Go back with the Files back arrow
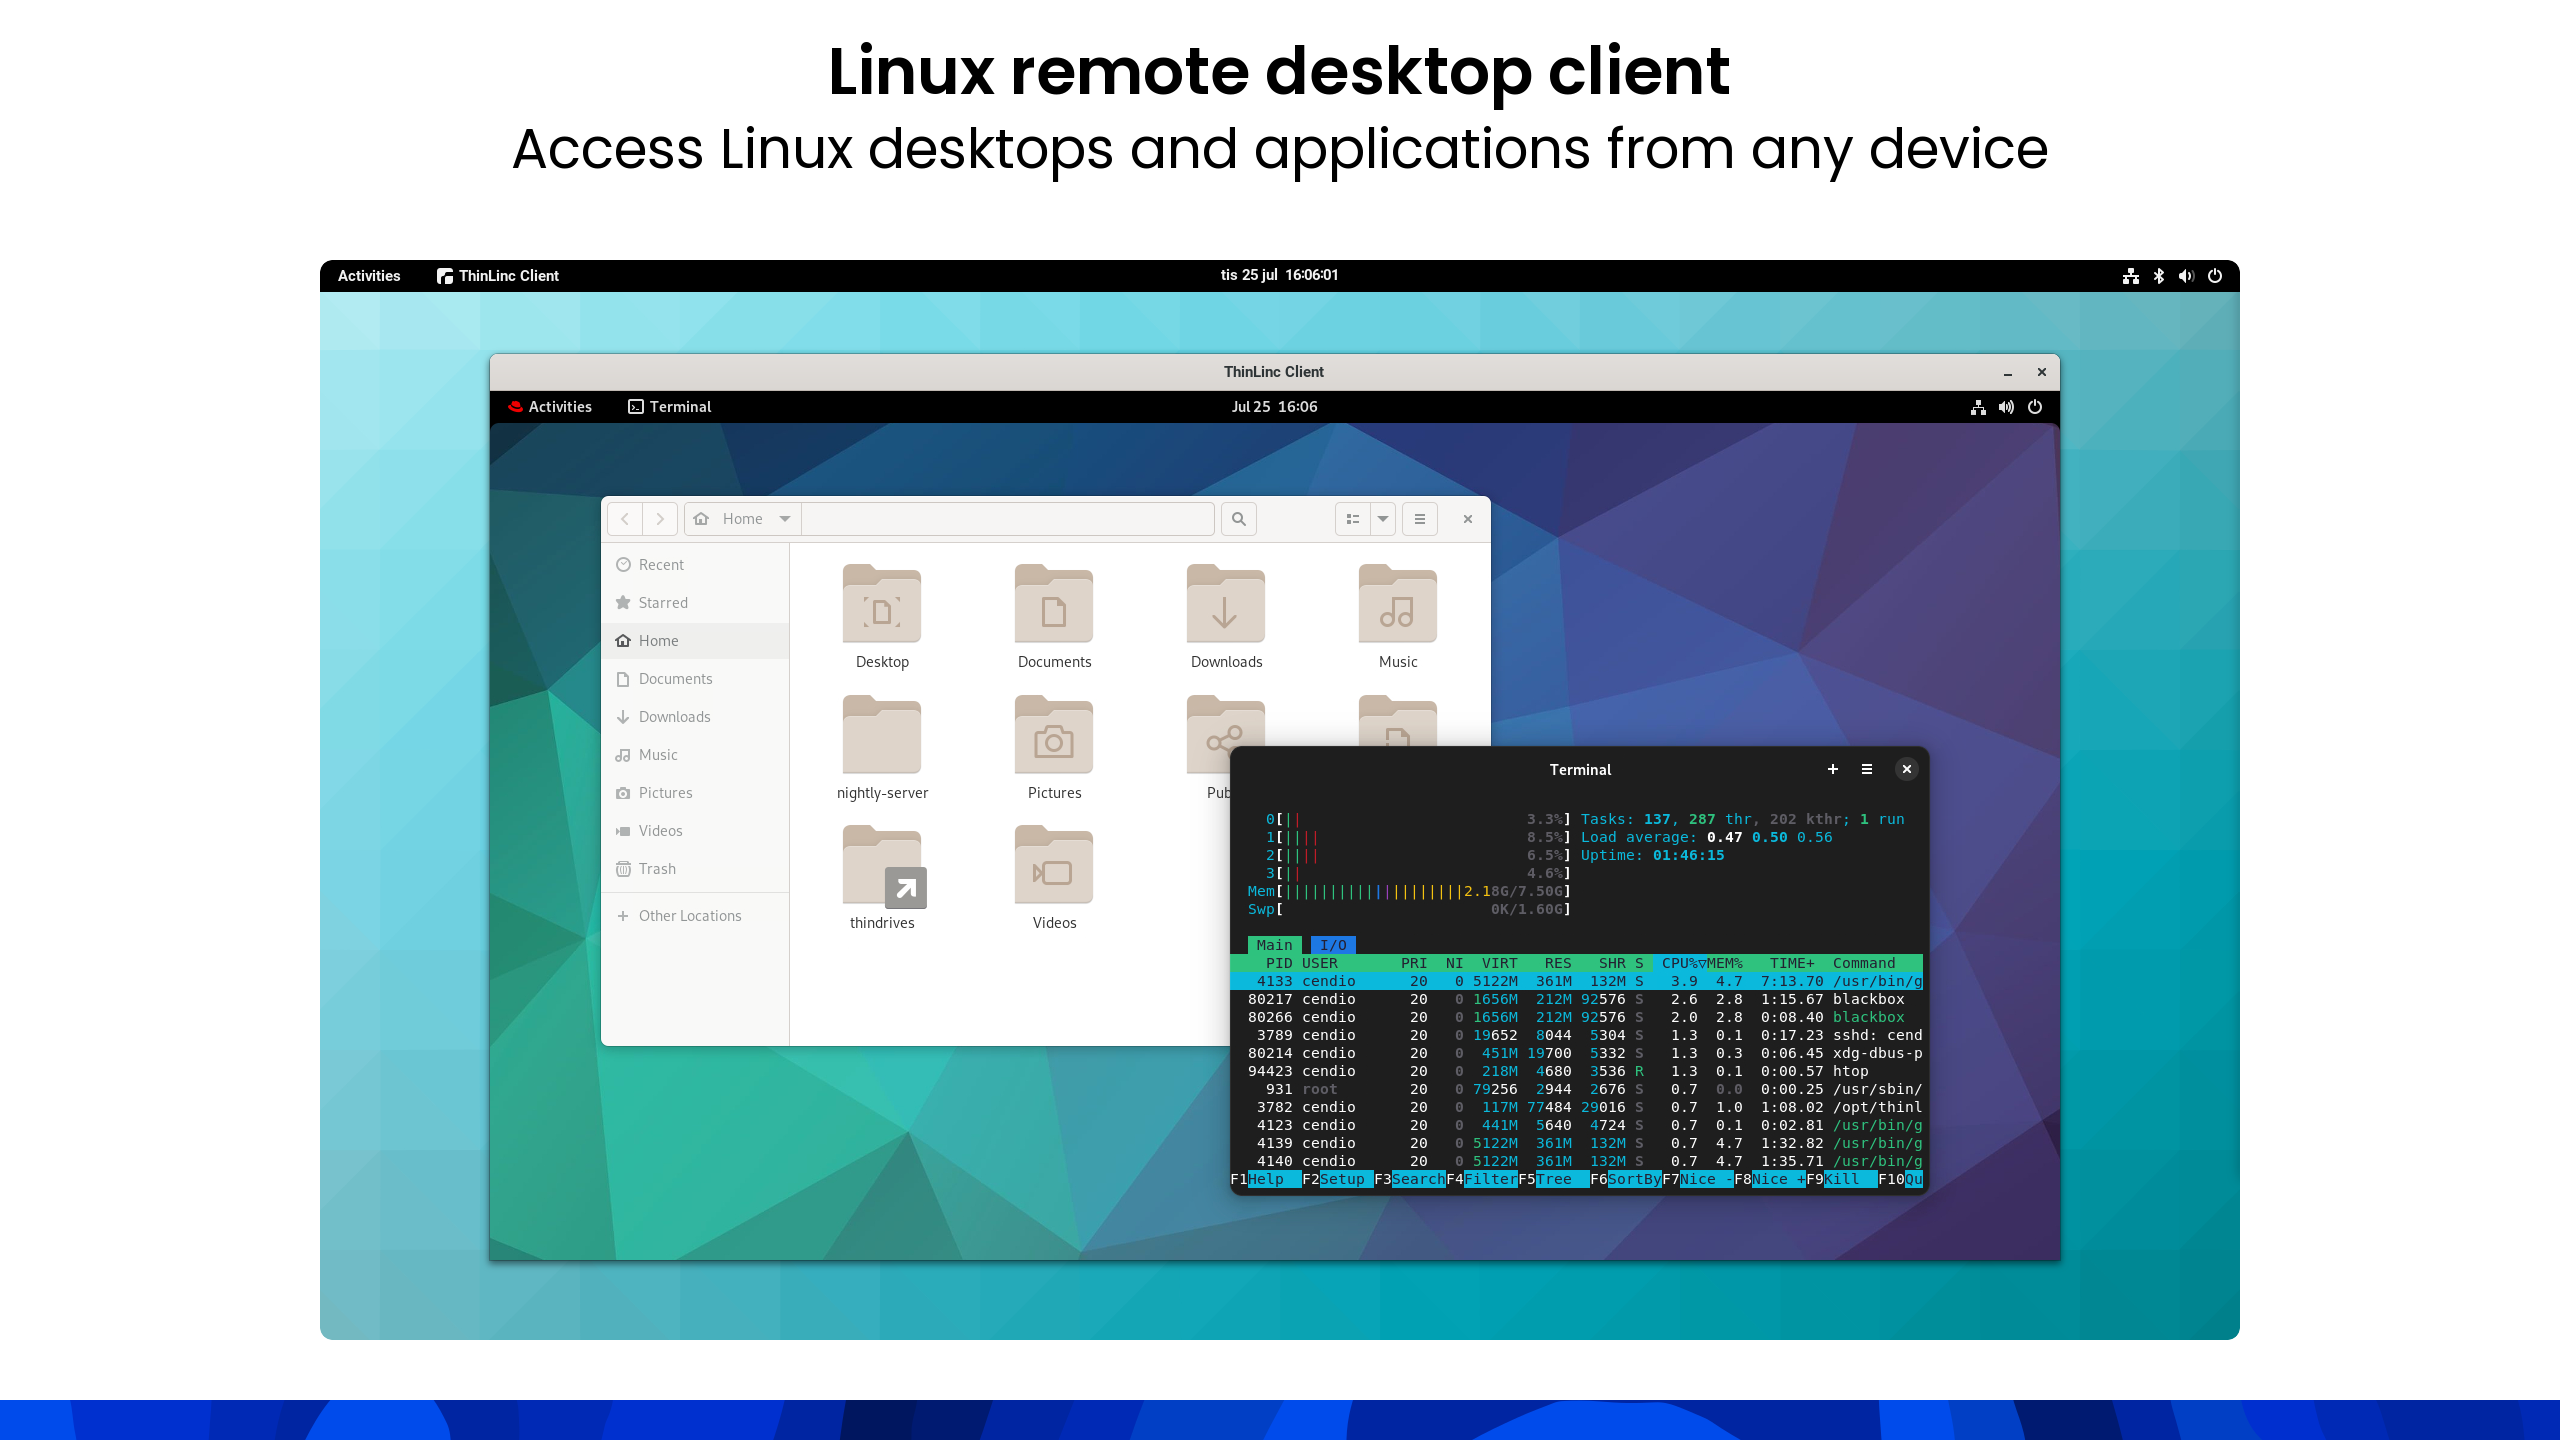This screenshot has height=1440, width=2560. pos(625,519)
